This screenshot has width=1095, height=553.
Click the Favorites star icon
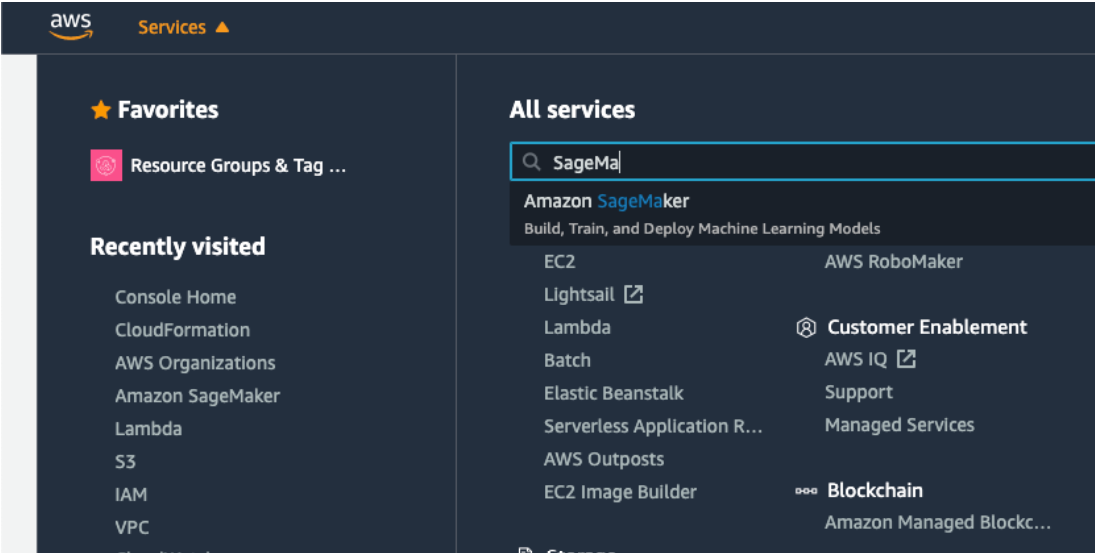coord(100,110)
